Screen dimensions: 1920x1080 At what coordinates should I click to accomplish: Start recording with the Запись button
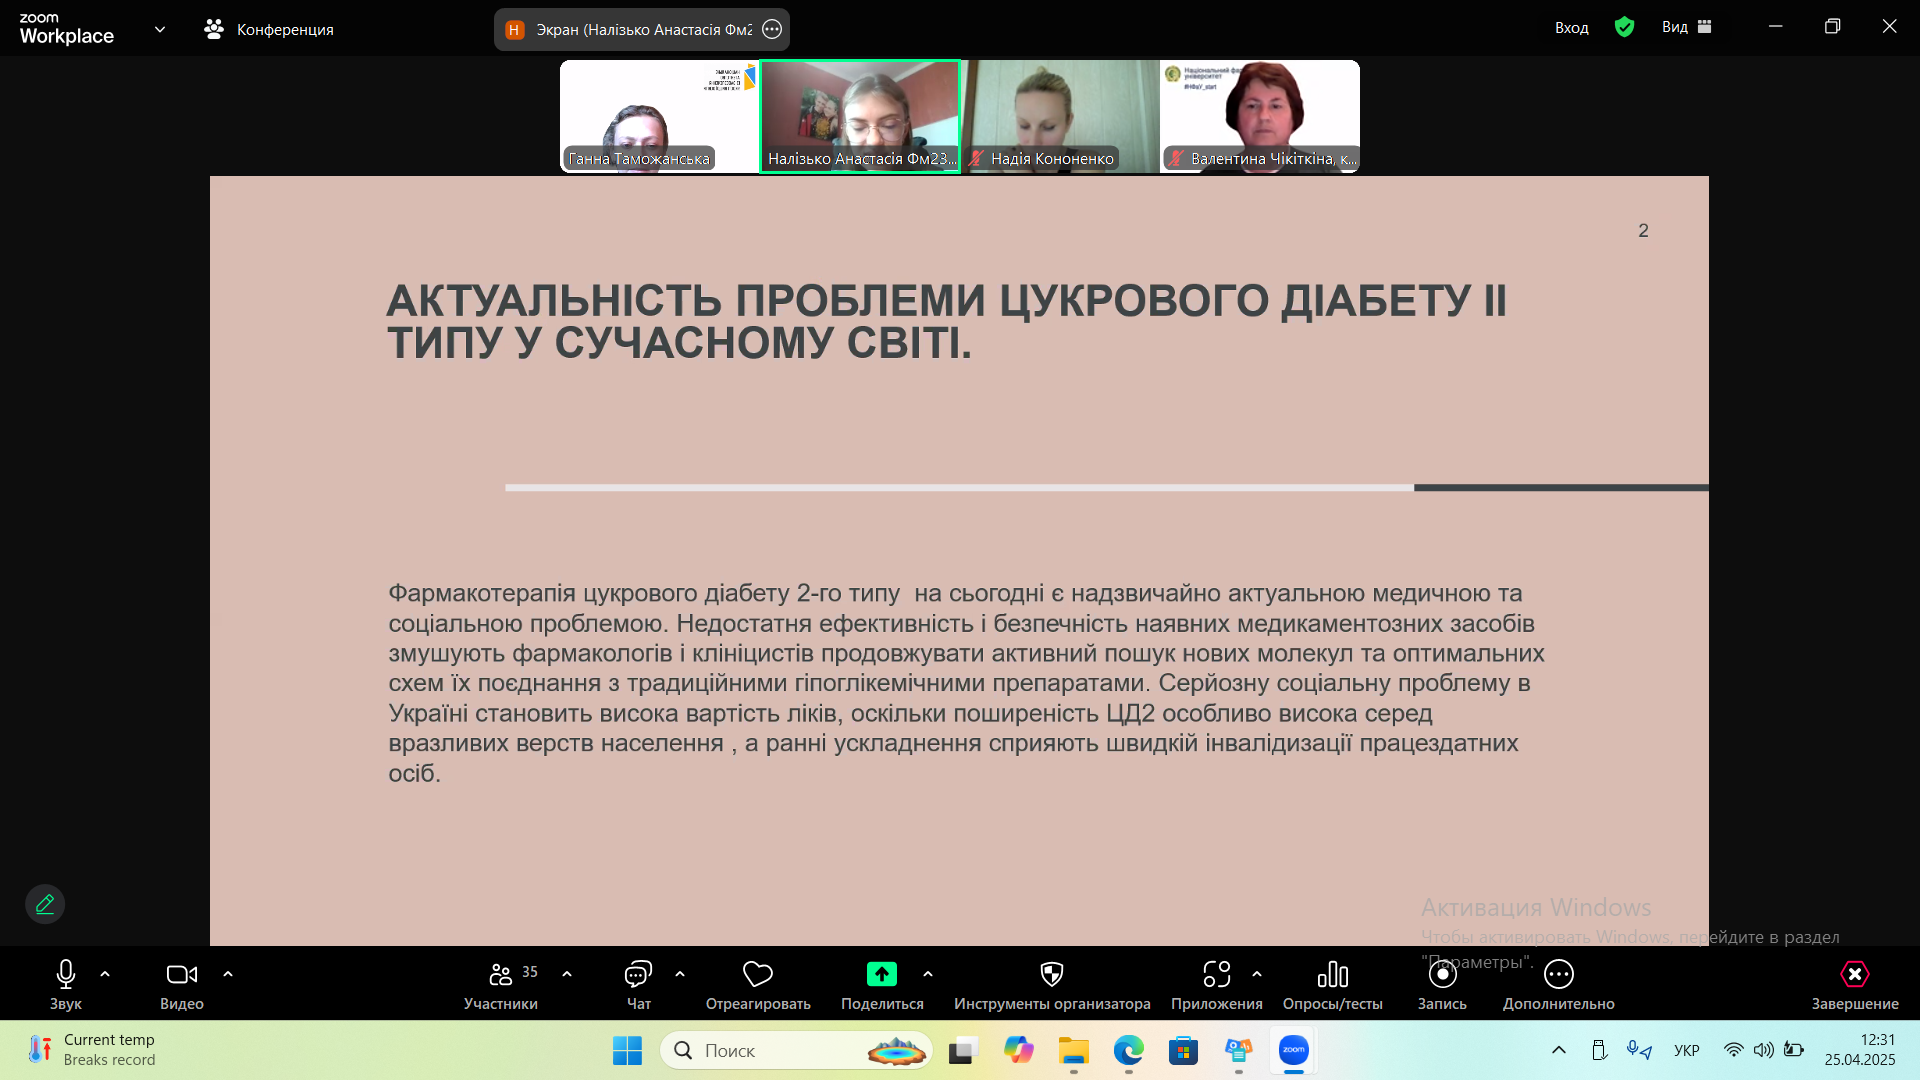pyautogui.click(x=1442, y=985)
